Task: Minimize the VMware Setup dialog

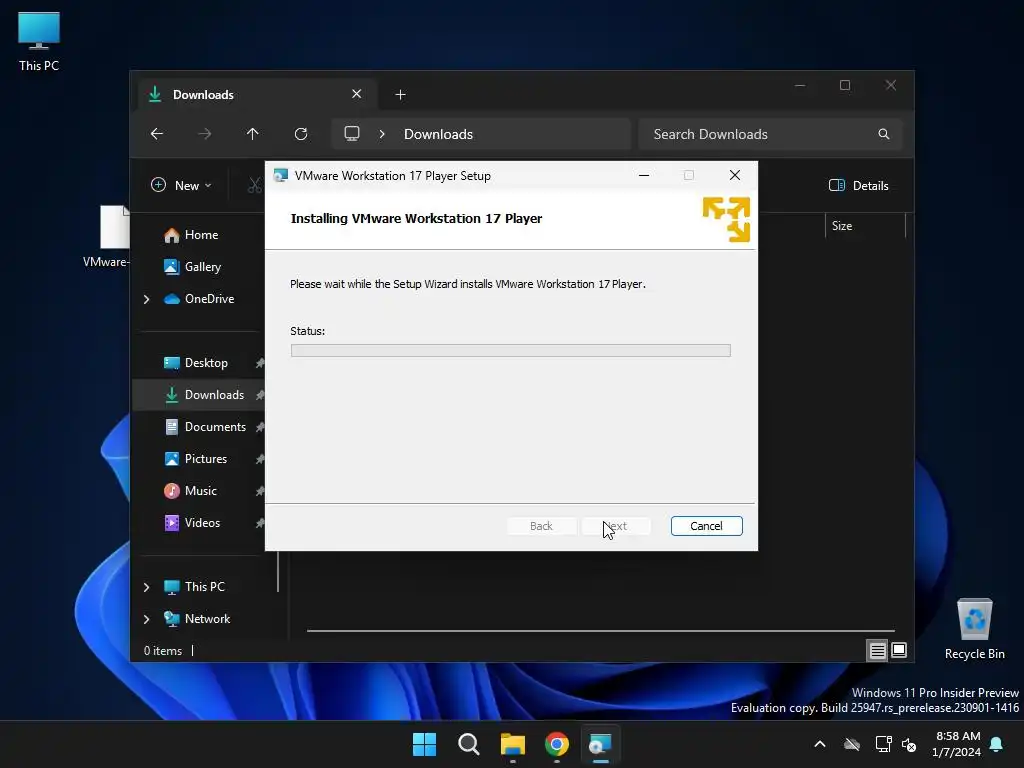Action: [x=644, y=175]
